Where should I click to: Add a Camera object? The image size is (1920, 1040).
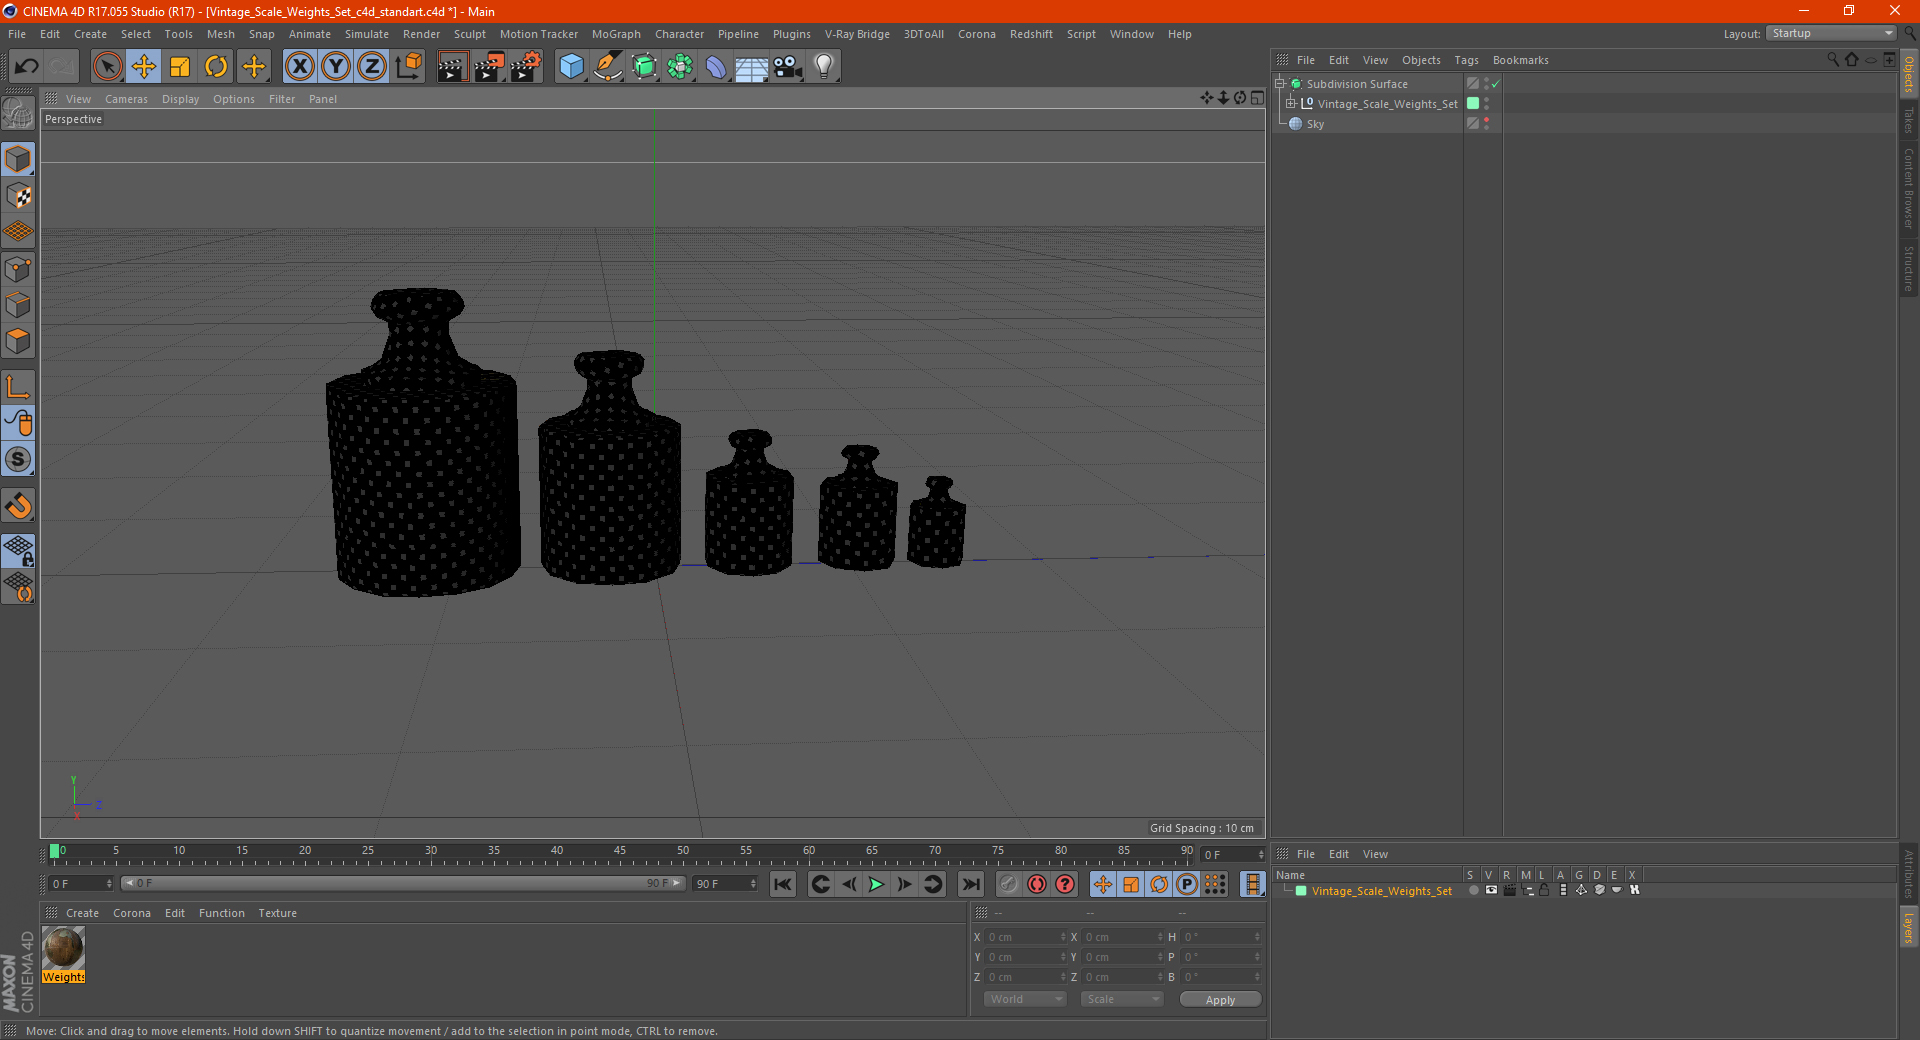coord(788,67)
